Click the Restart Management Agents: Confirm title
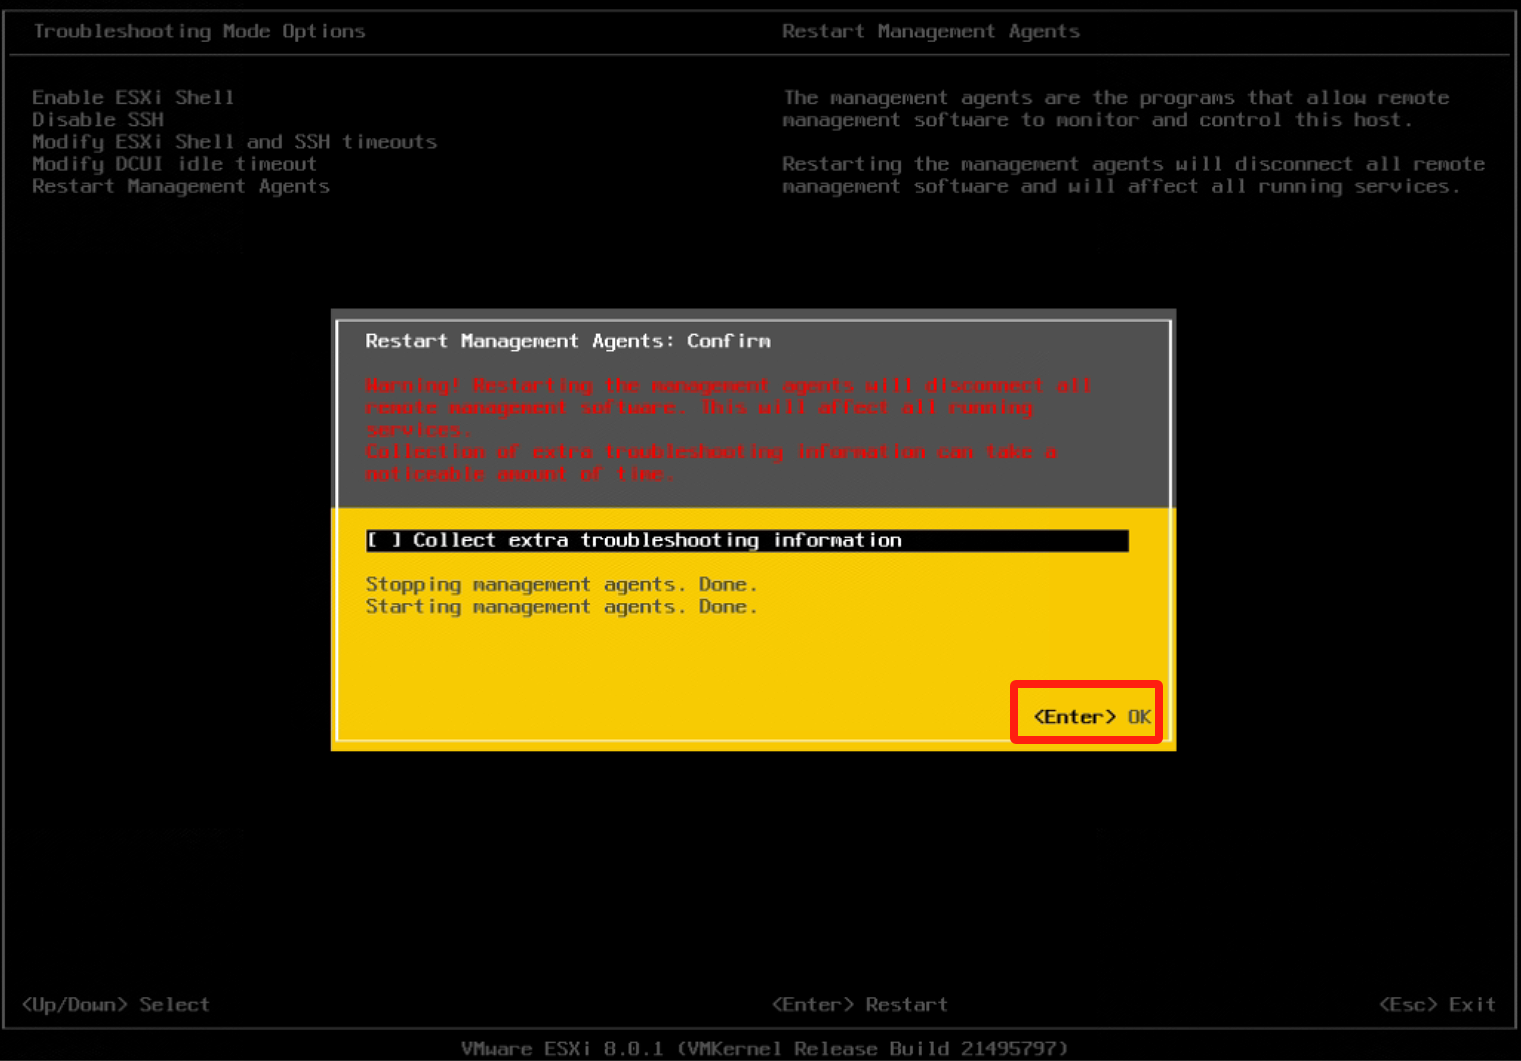Viewport: 1521px width, 1061px height. 567,341
